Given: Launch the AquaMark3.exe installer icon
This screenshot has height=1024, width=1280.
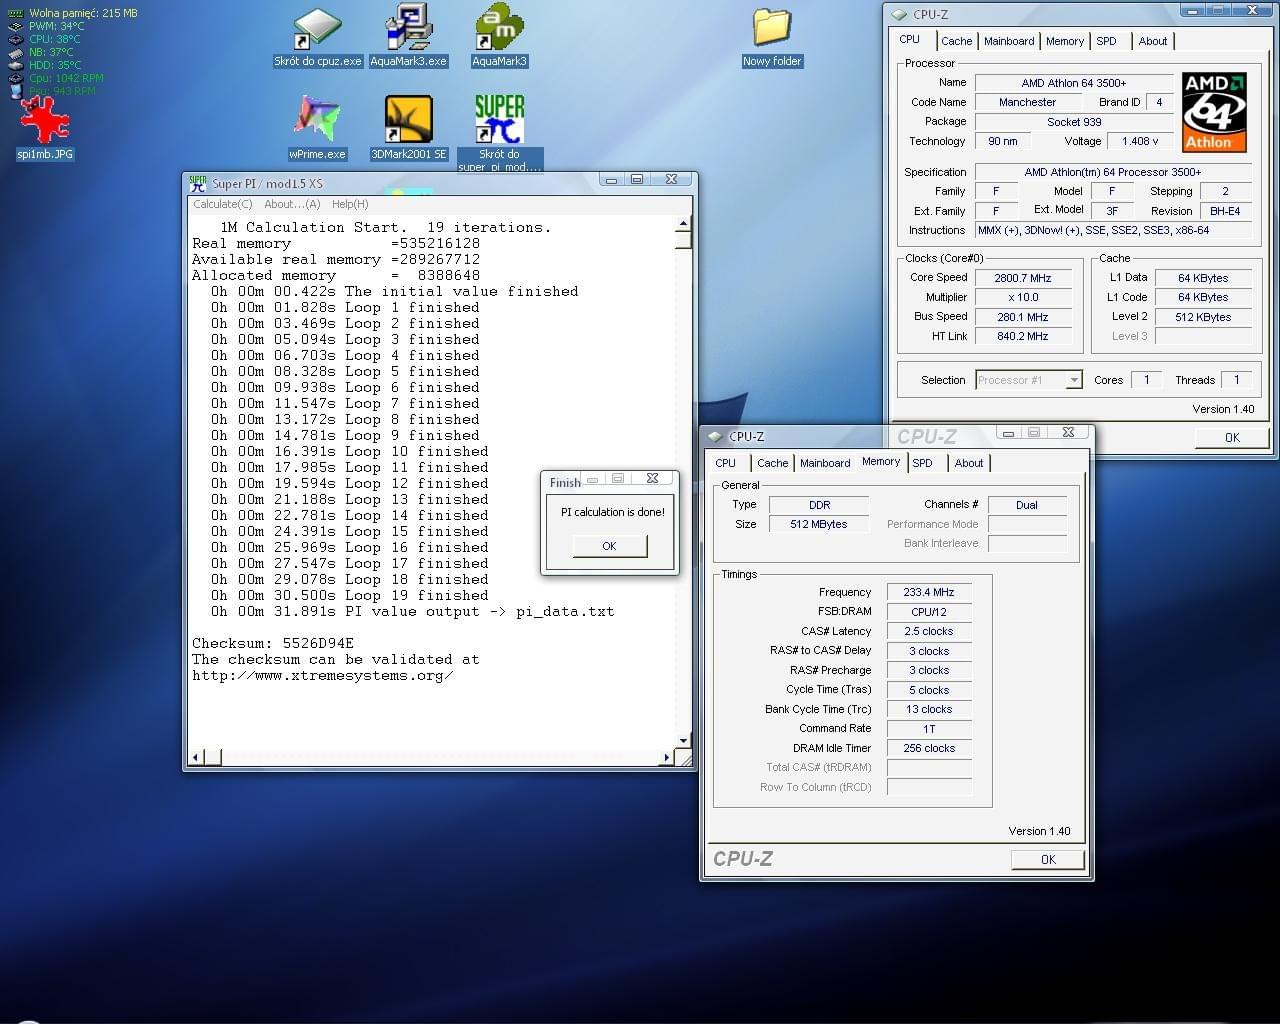Looking at the screenshot, I should pyautogui.click(x=408, y=37).
